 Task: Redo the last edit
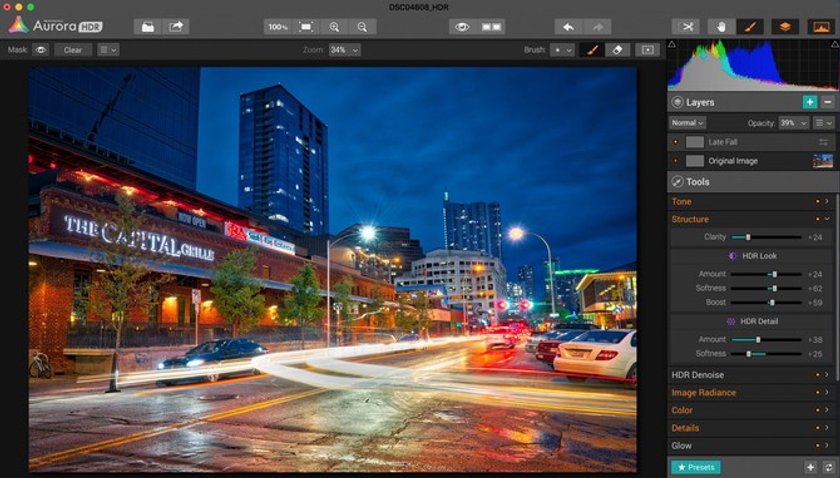pyautogui.click(x=597, y=27)
